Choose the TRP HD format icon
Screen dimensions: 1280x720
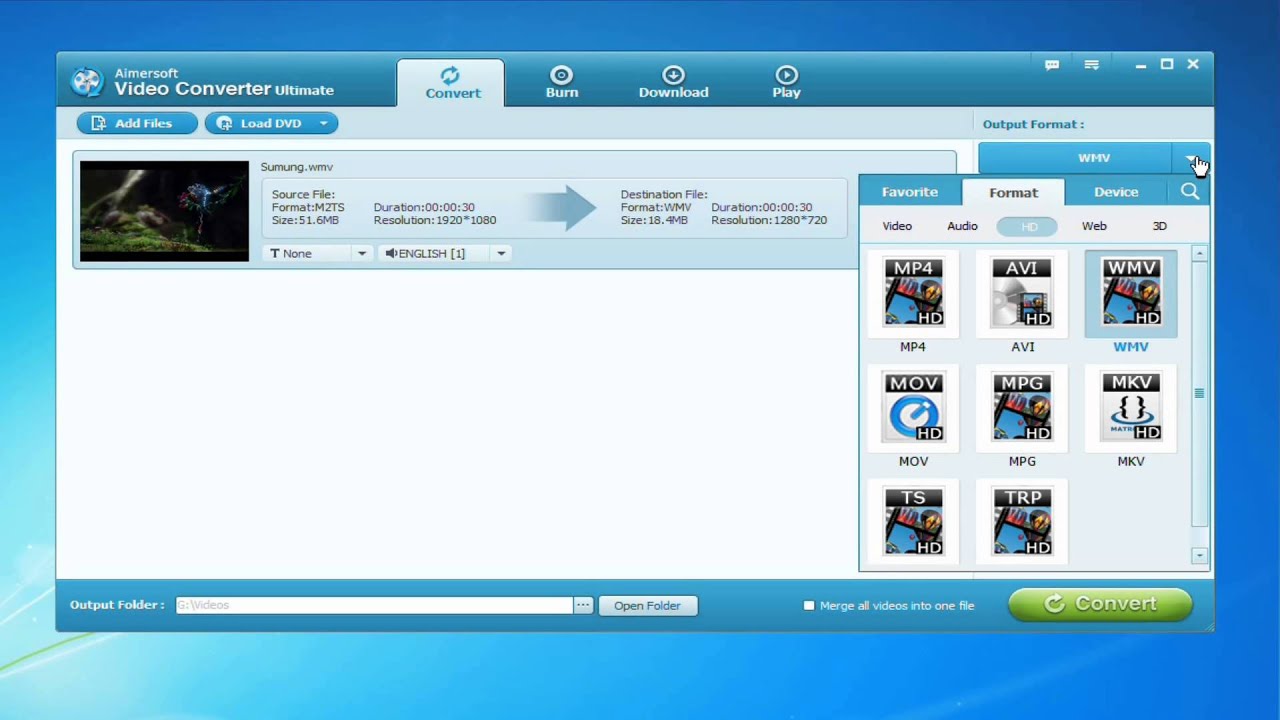click(x=1022, y=522)
